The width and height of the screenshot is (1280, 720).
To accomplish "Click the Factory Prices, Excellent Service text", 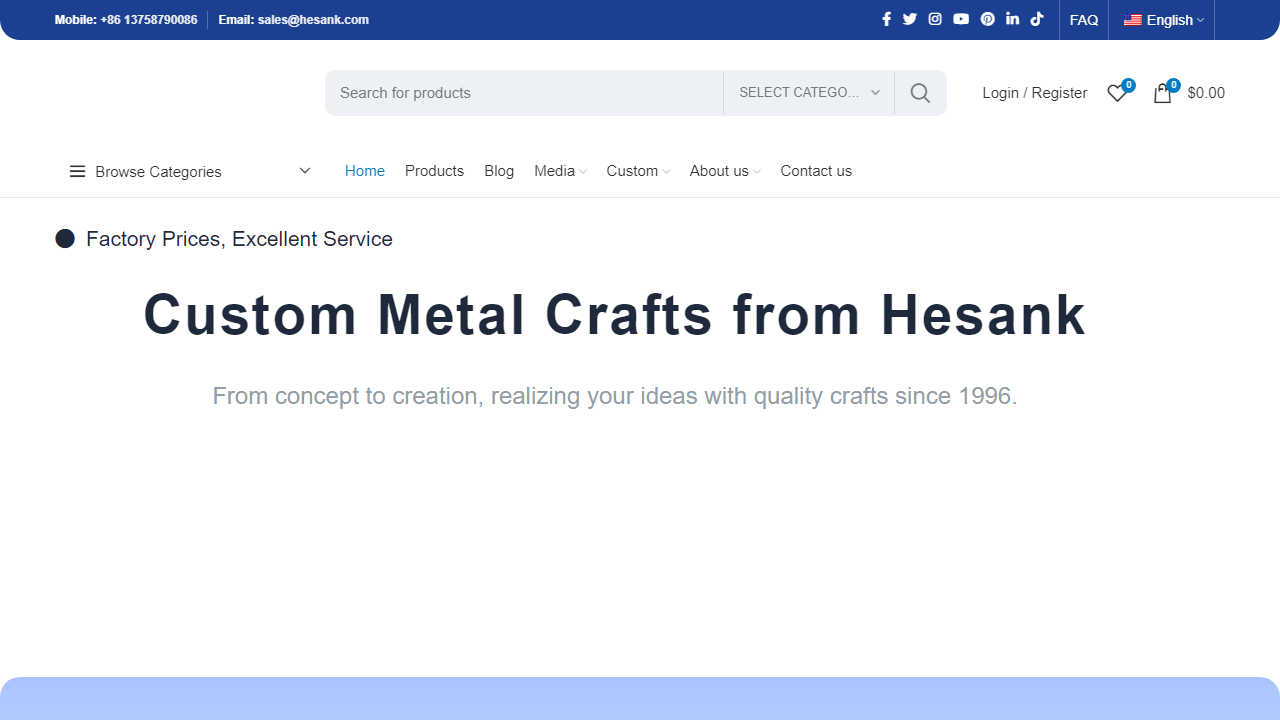I will pyautogui.click(x=239, y=239).
